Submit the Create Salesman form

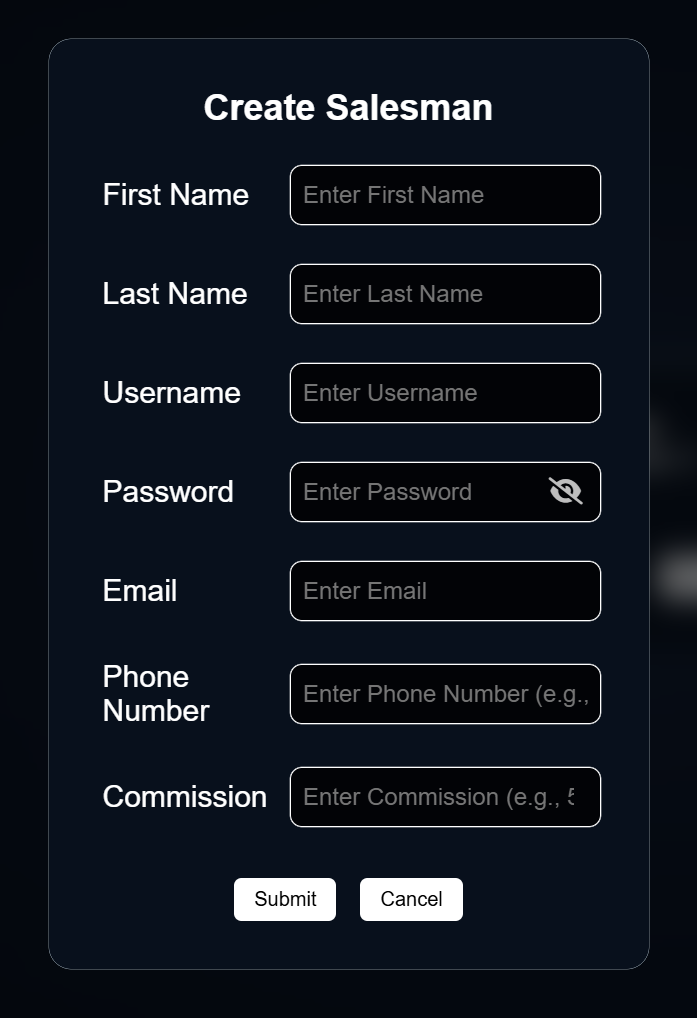click(x=285, y=899)
